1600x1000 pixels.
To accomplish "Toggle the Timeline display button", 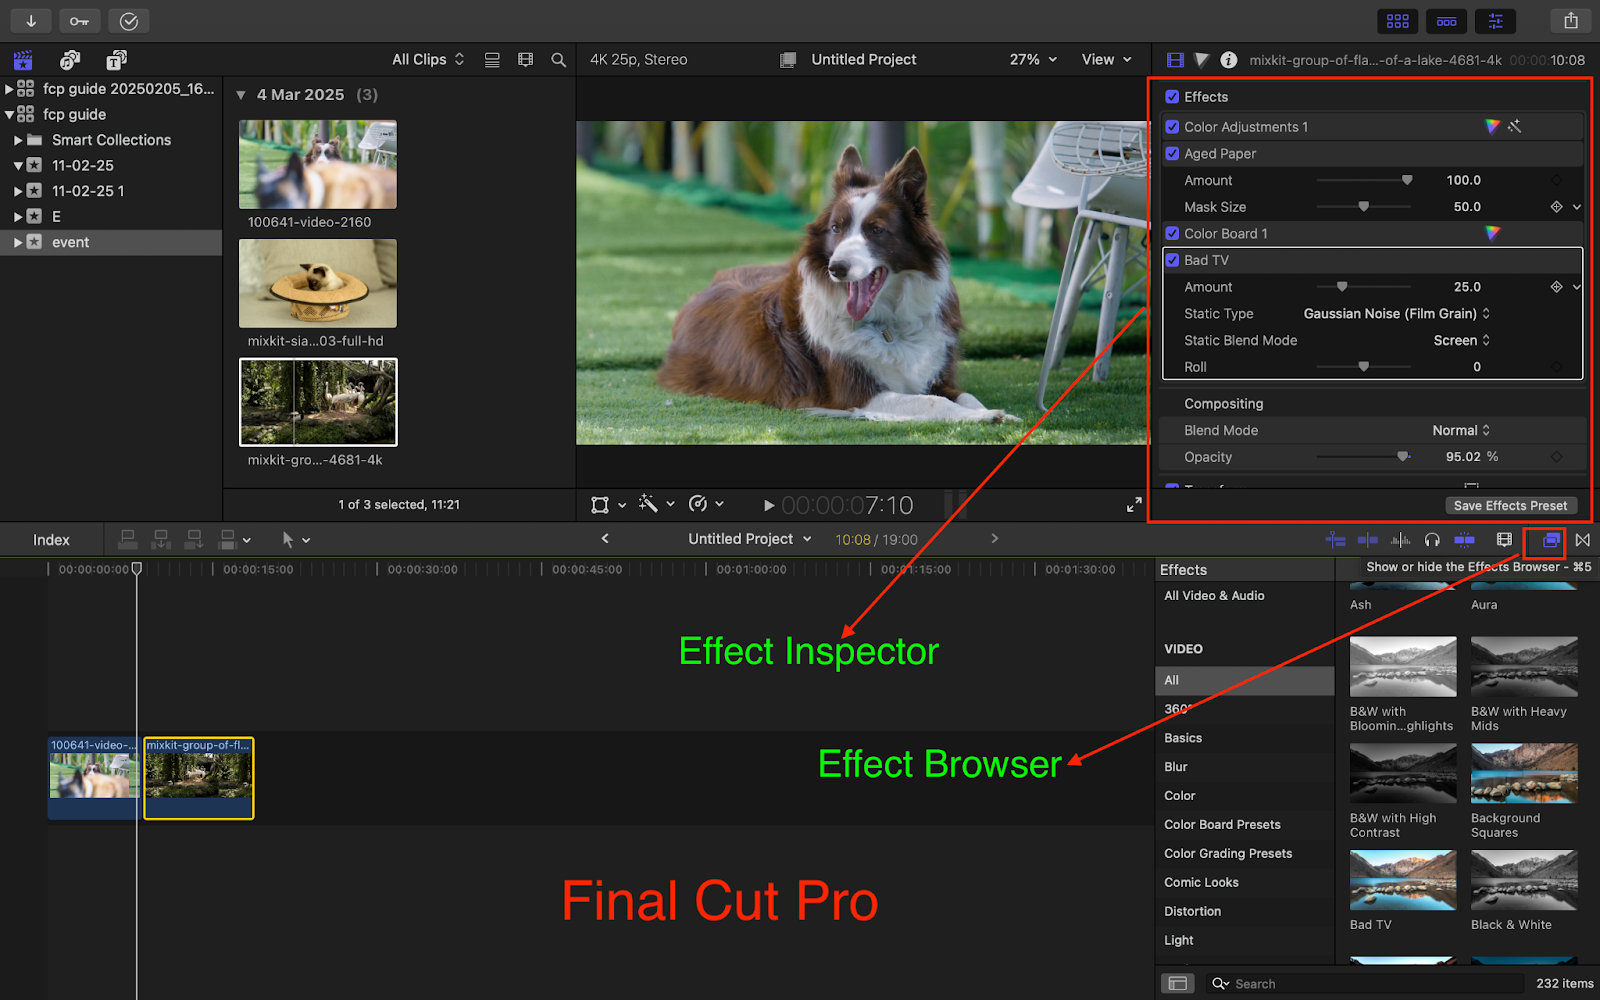I will [1446, 21].
